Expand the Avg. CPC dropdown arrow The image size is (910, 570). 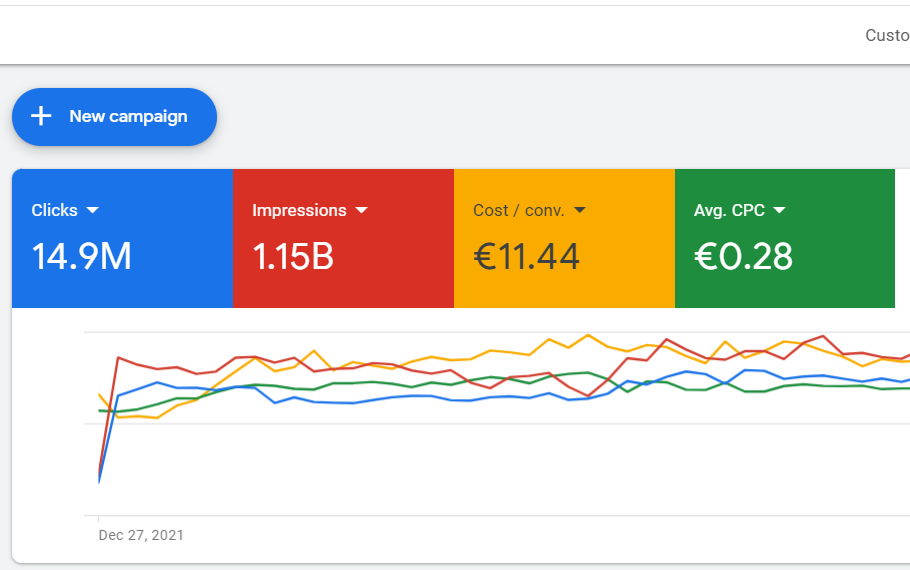pyautogui.click(x=780, y=210)
